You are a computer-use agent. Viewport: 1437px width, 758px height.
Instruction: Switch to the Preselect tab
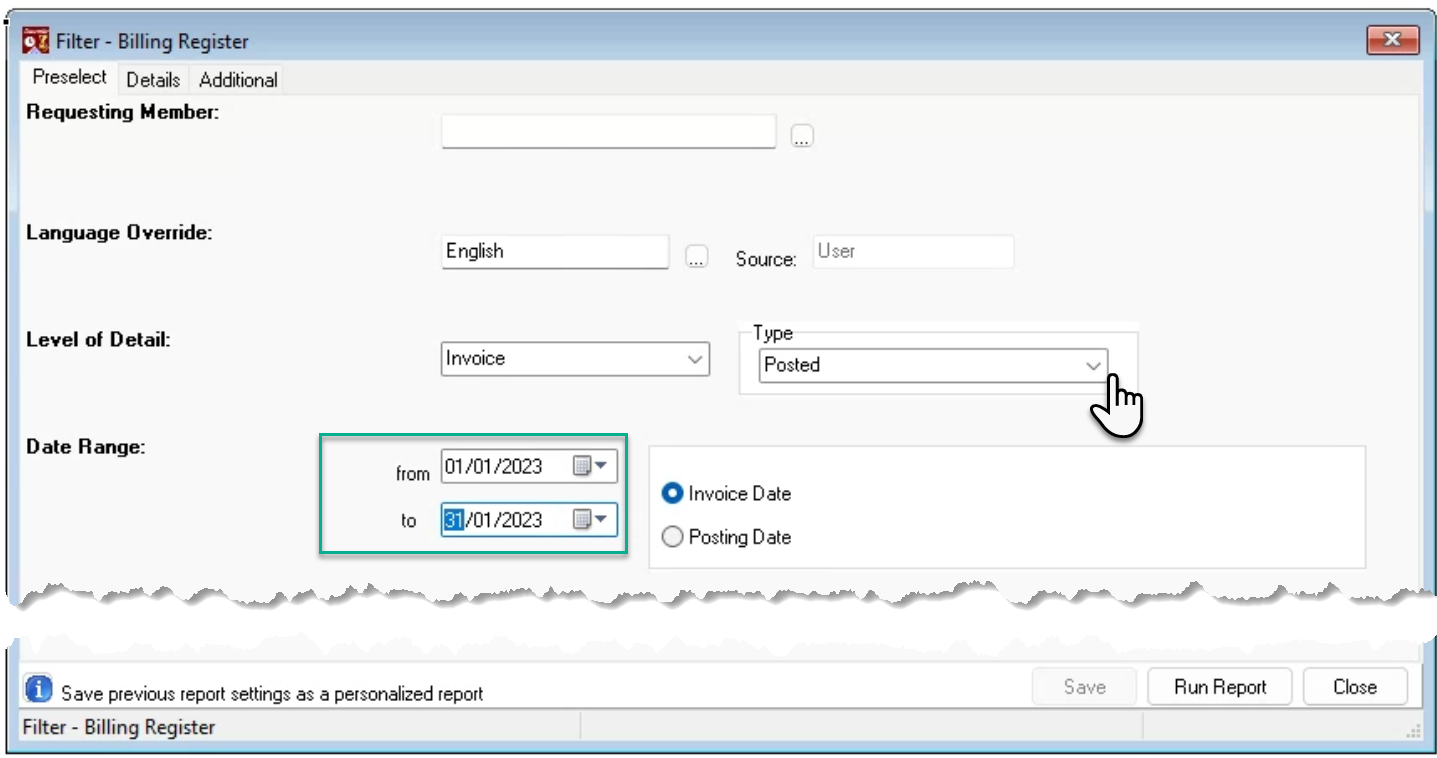coord(70,77)
